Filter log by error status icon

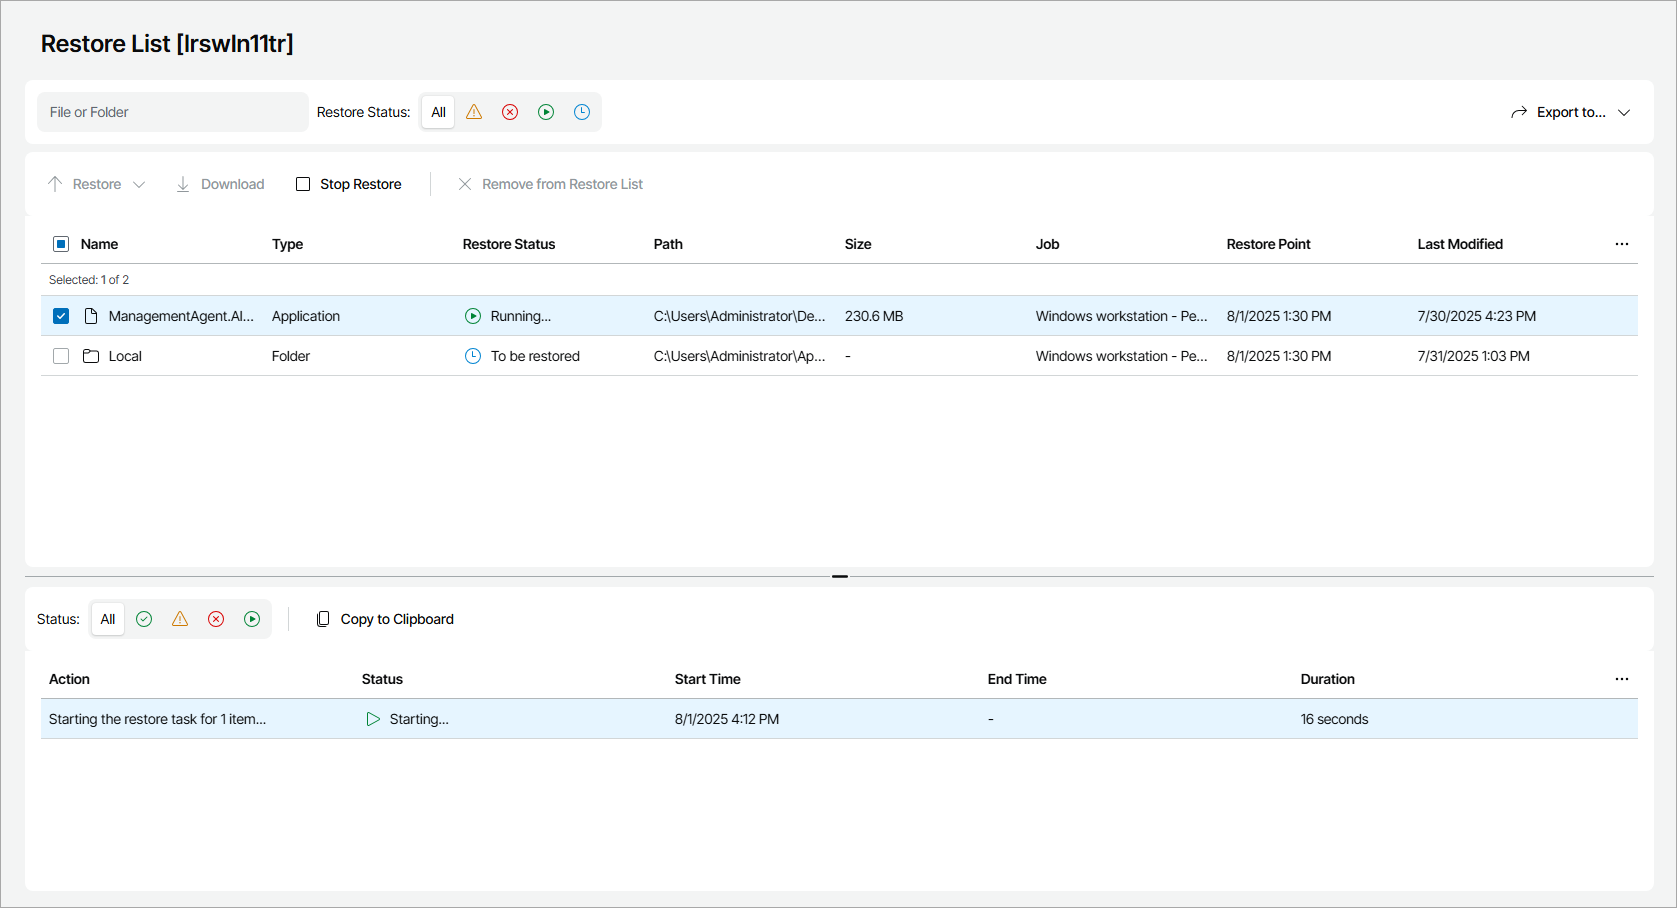pyautogui.click(x=216, y=619)
